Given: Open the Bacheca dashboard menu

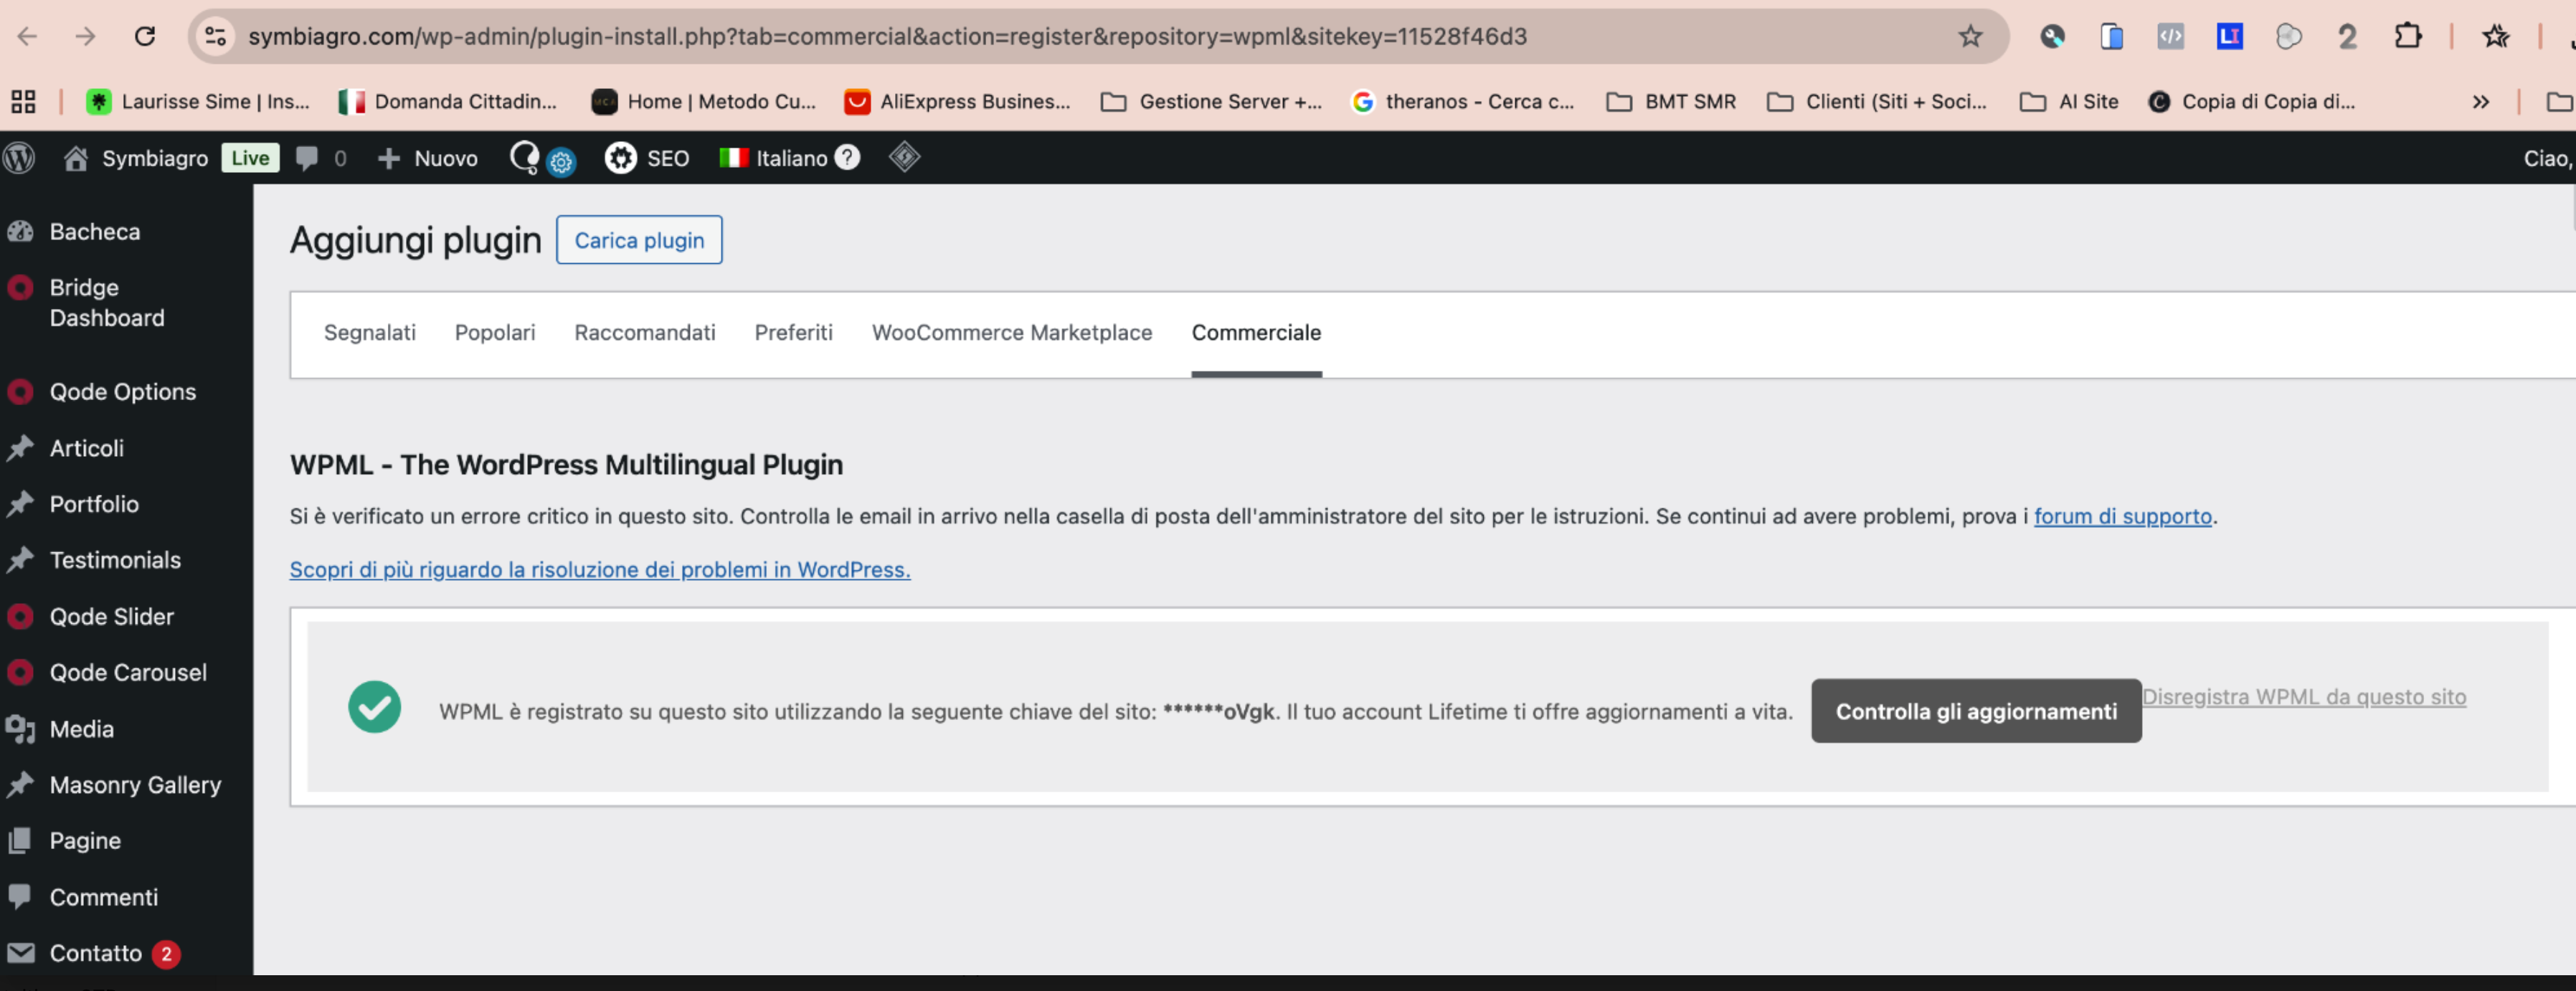Looking at the screenshot, I should coord(94,232).
